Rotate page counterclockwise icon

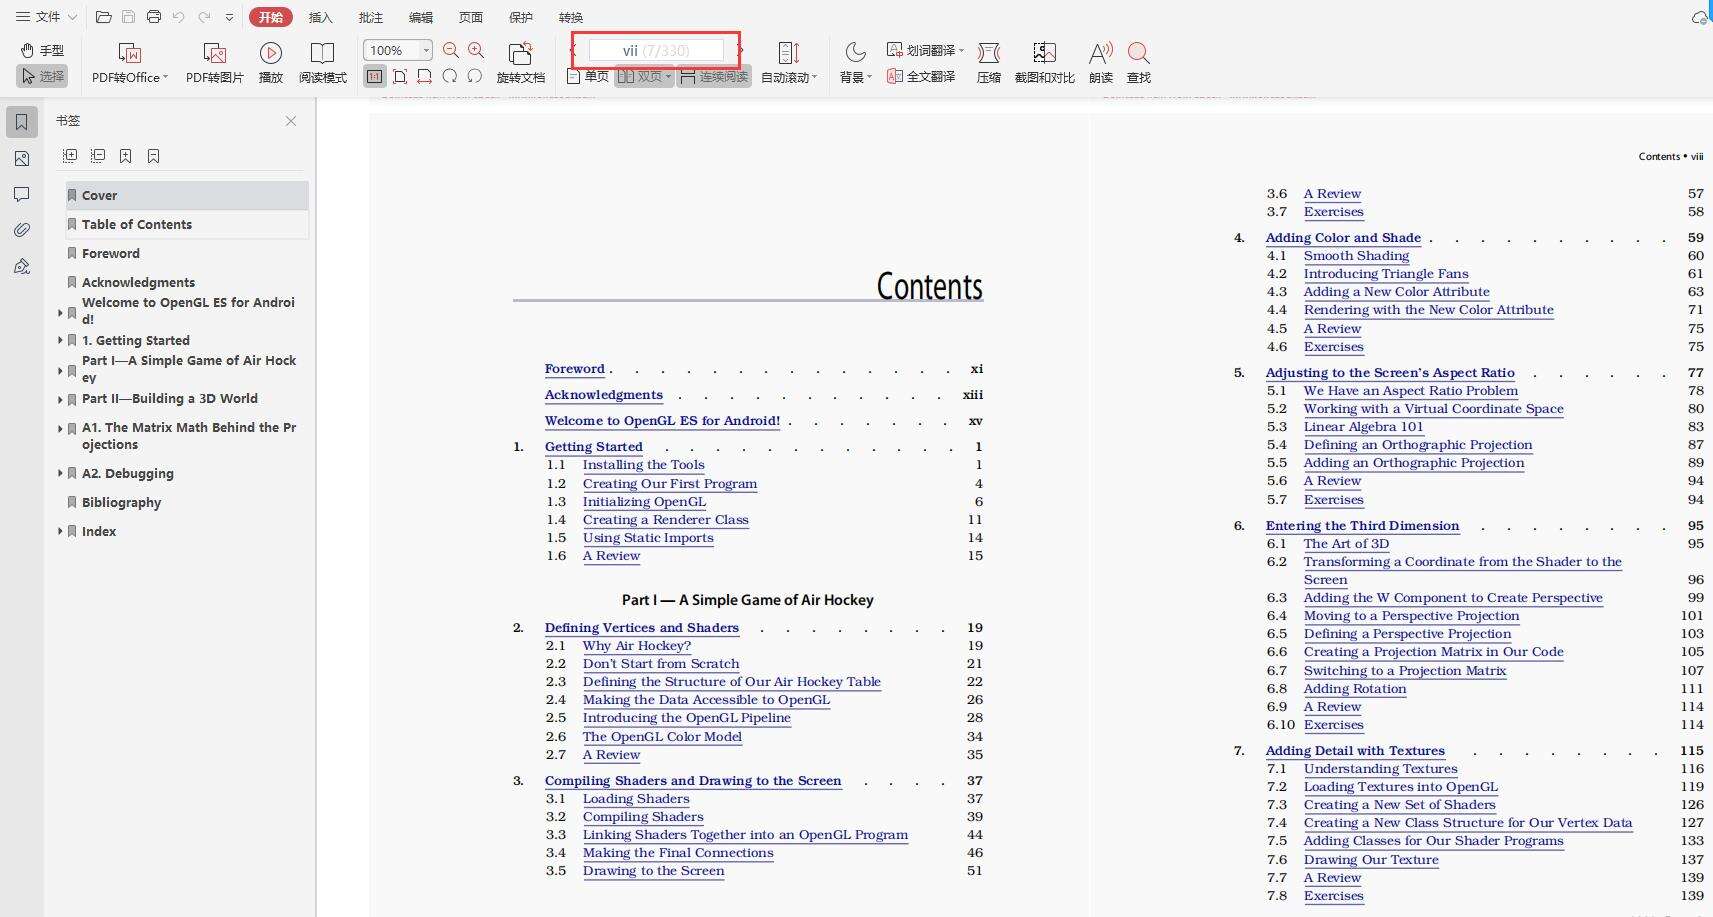[475, 76]
